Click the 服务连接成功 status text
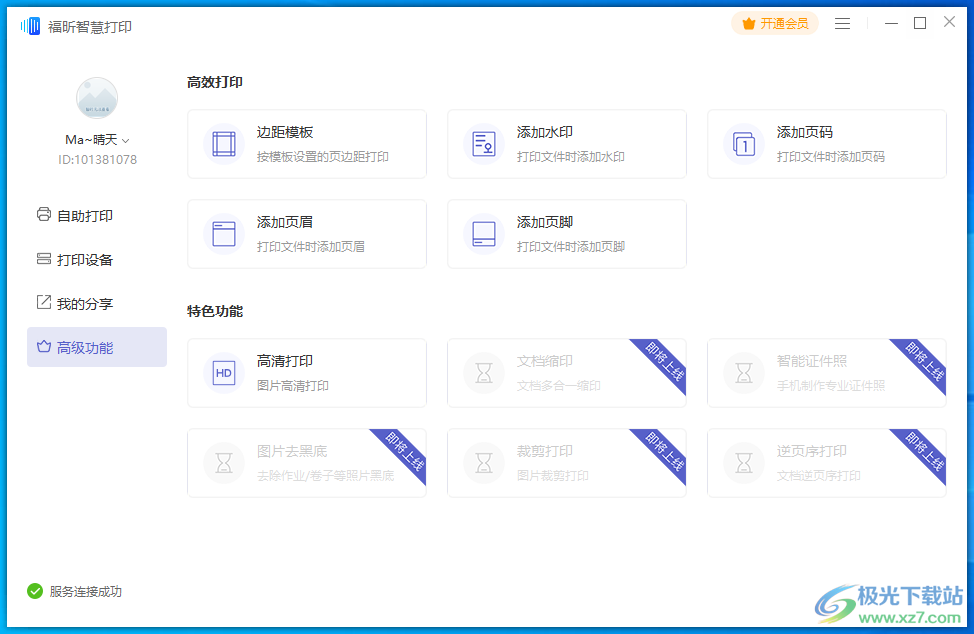 (86, 592)
